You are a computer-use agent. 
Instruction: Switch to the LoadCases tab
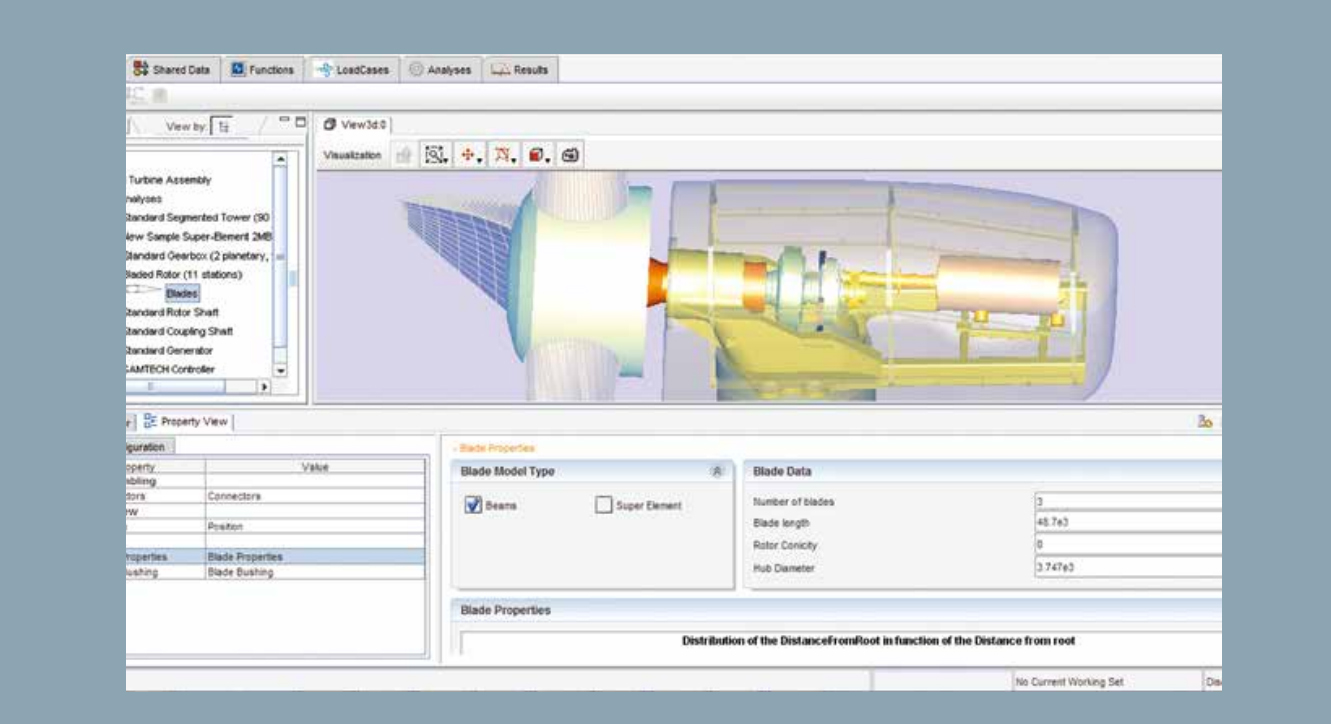pos(354,70)
